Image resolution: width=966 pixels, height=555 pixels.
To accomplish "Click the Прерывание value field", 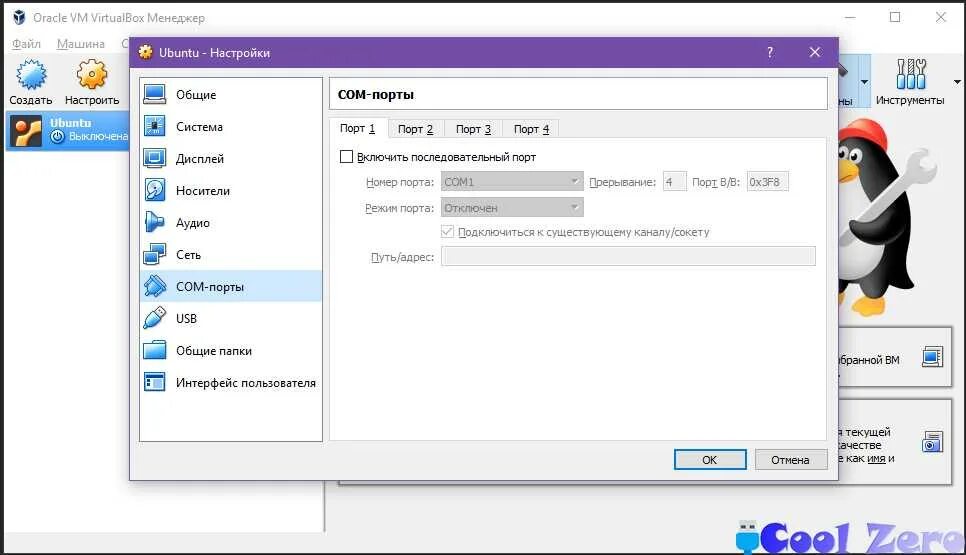I will tap(675, 182).
